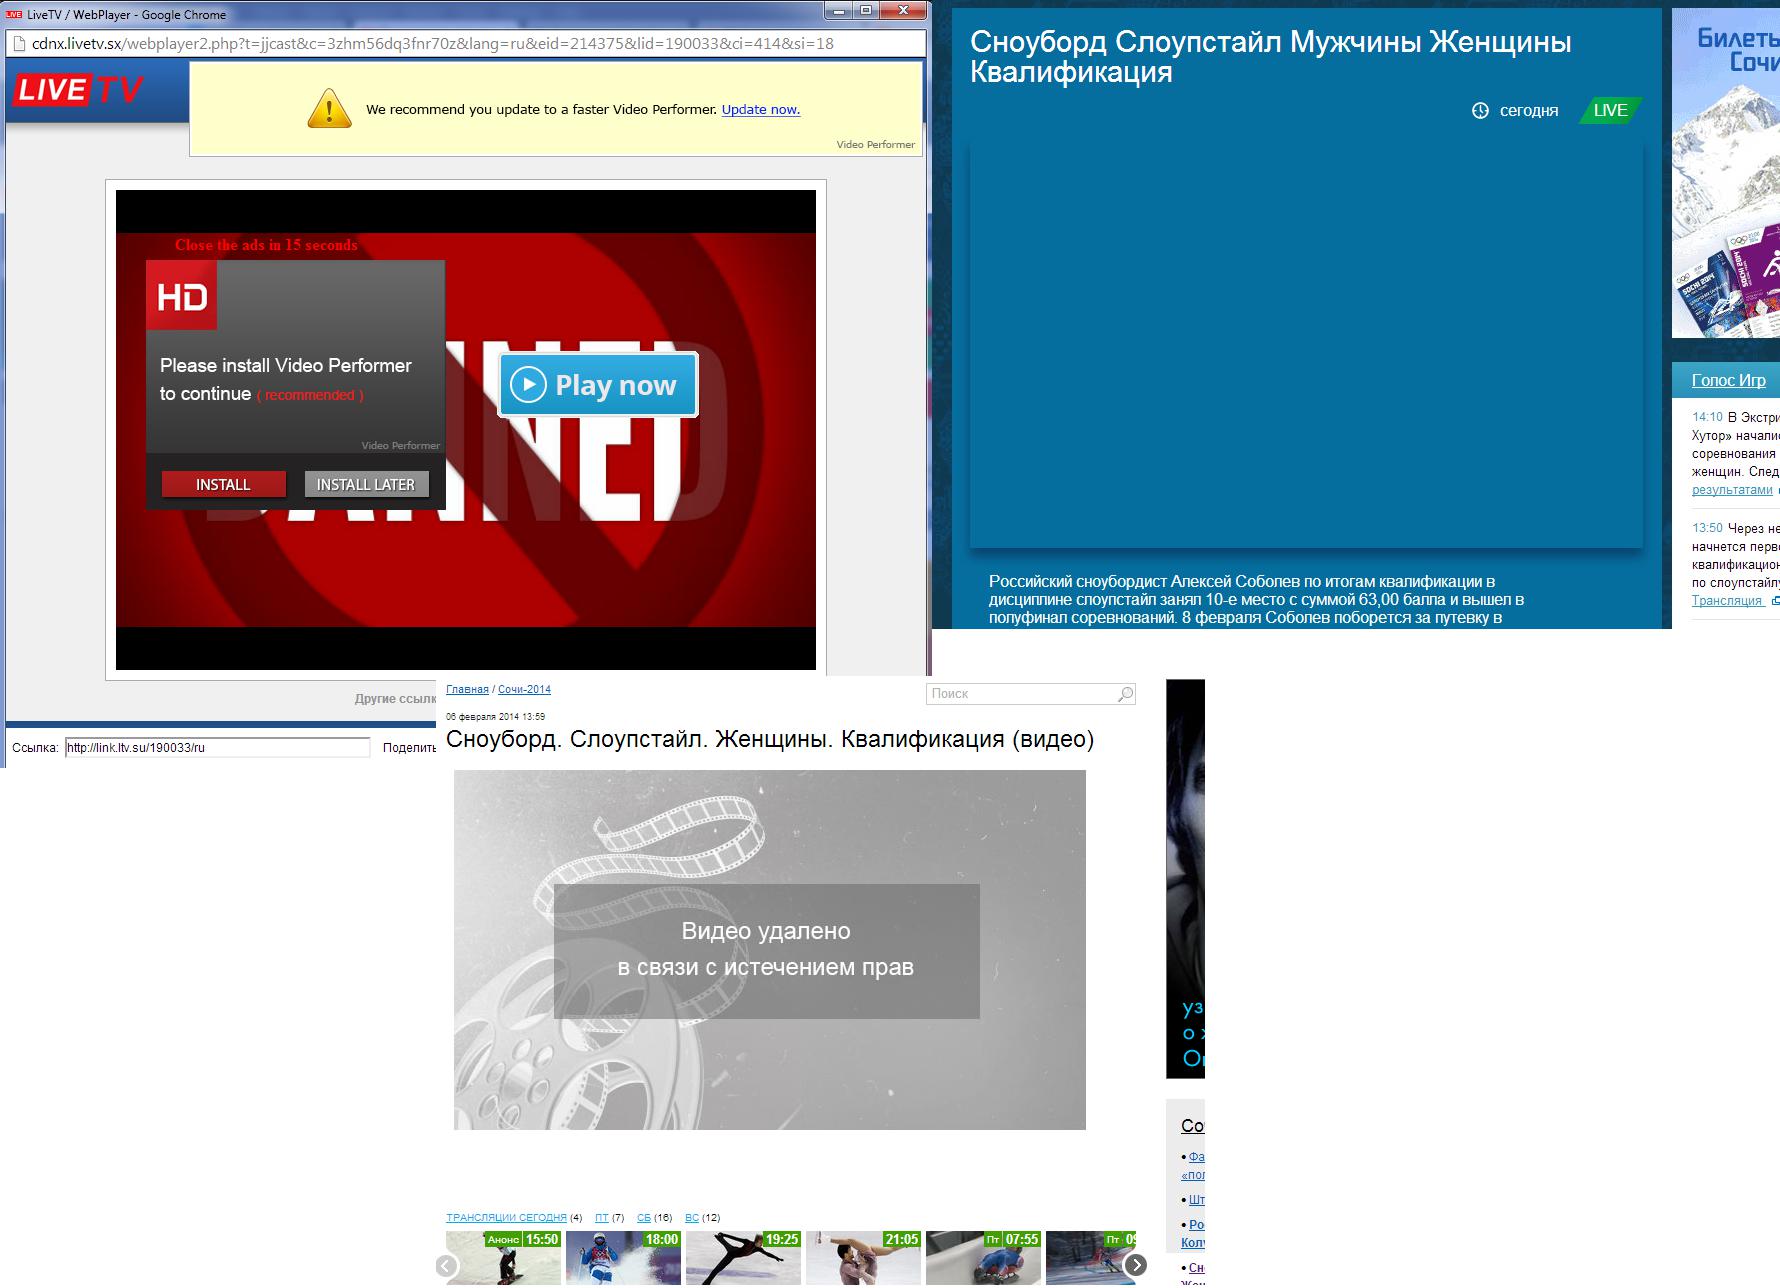
Task: Click the clock icon next to сегодня
Action: 1481,110
